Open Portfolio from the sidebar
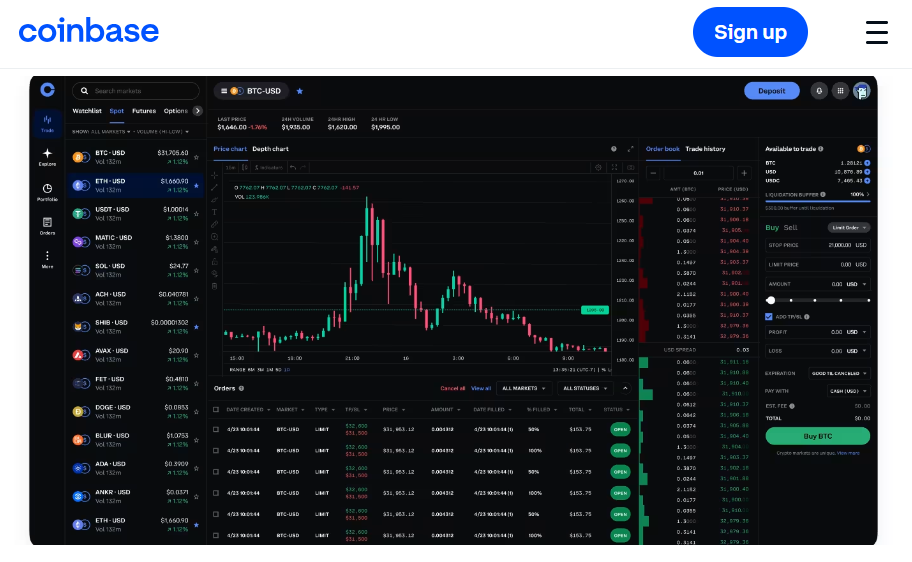The height and width of the screenshot is (562, 912). tap(47, 191)
